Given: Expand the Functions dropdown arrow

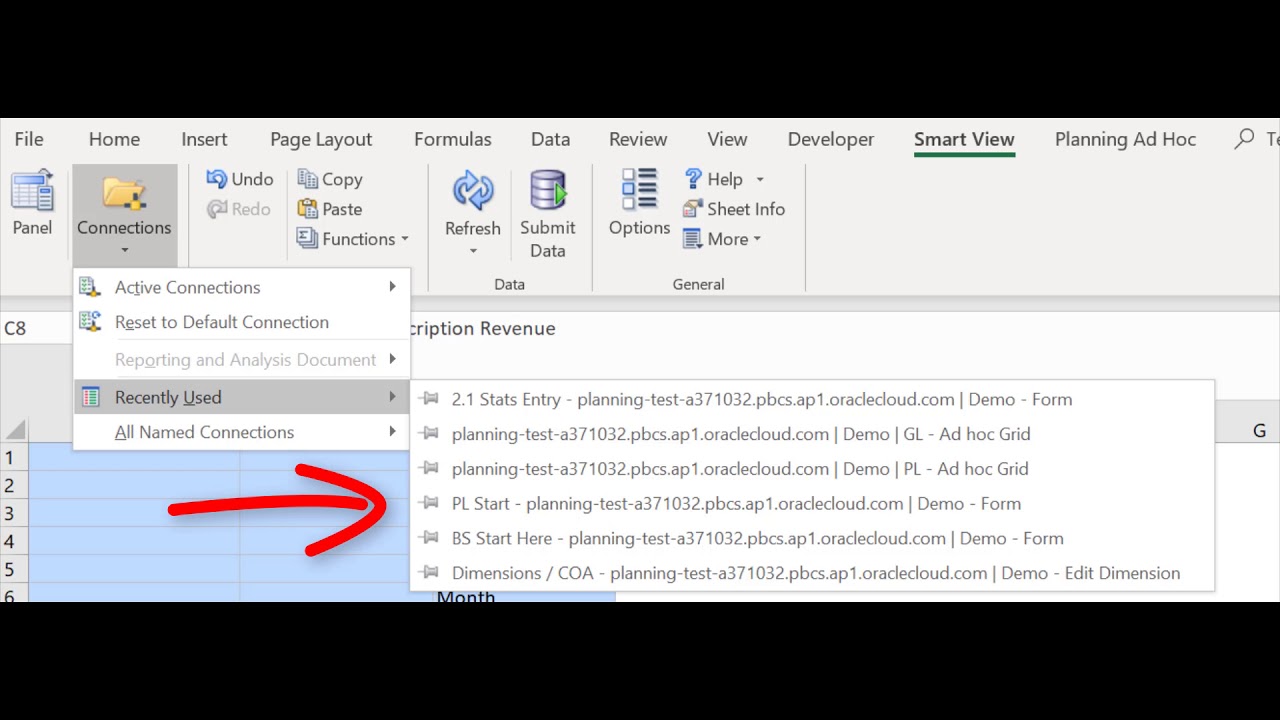Looking at the screenshot, I should click(x=405, y=240).
